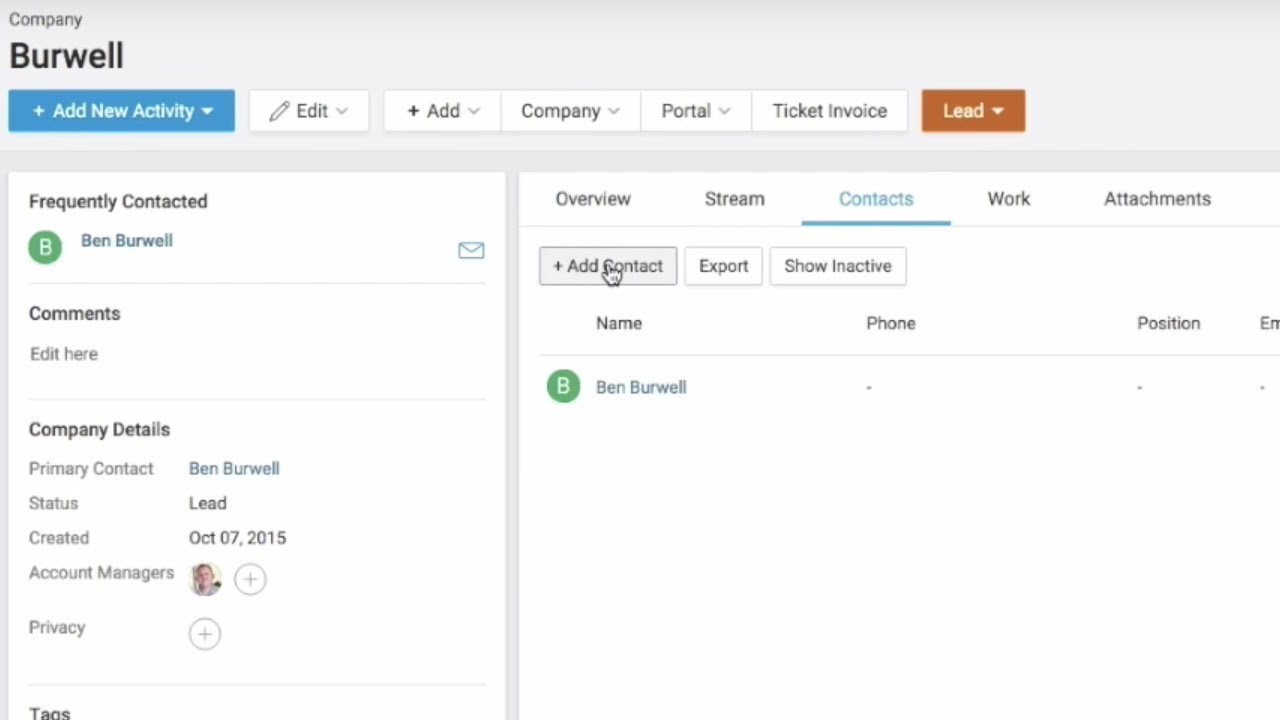
Task: Click the envelope email icon for Ben Burwell
Action: click(471, 250)
